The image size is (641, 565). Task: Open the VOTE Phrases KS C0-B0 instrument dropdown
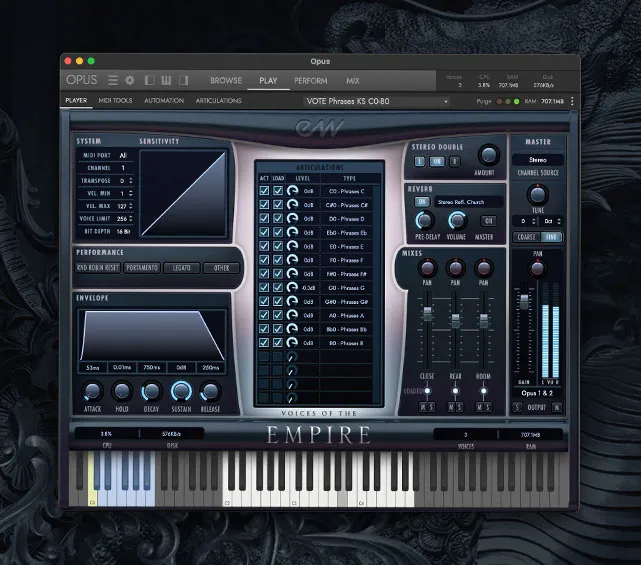pos(377,101)
